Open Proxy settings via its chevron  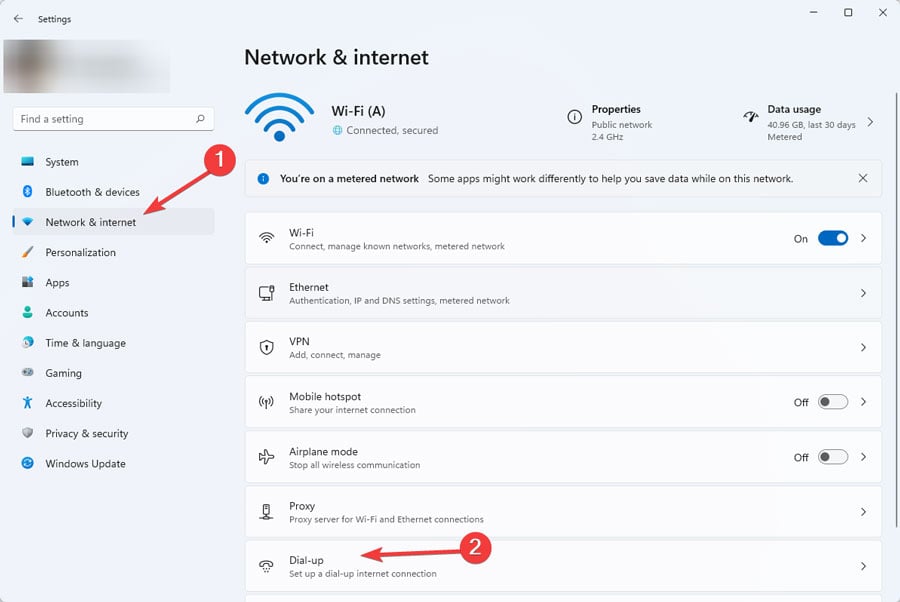[x=863, y=512]
